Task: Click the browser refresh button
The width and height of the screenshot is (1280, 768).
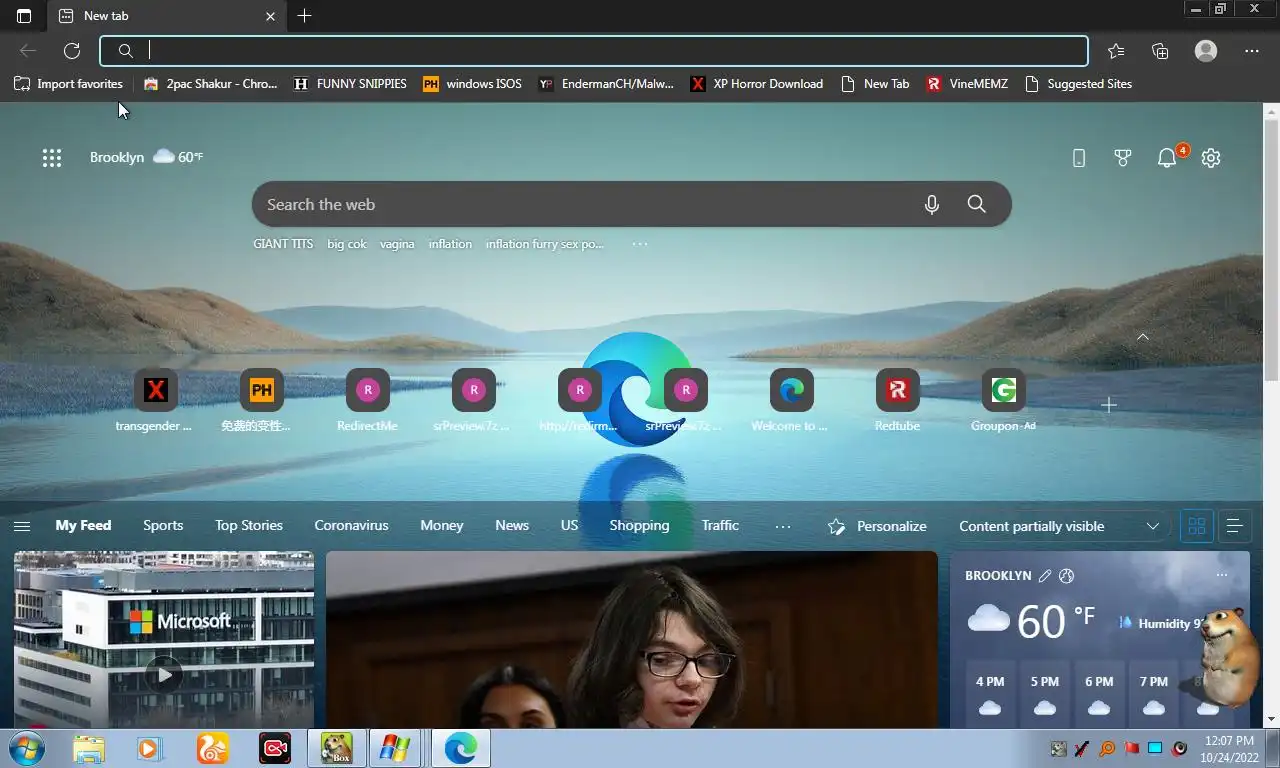Action: coord(72,51)
